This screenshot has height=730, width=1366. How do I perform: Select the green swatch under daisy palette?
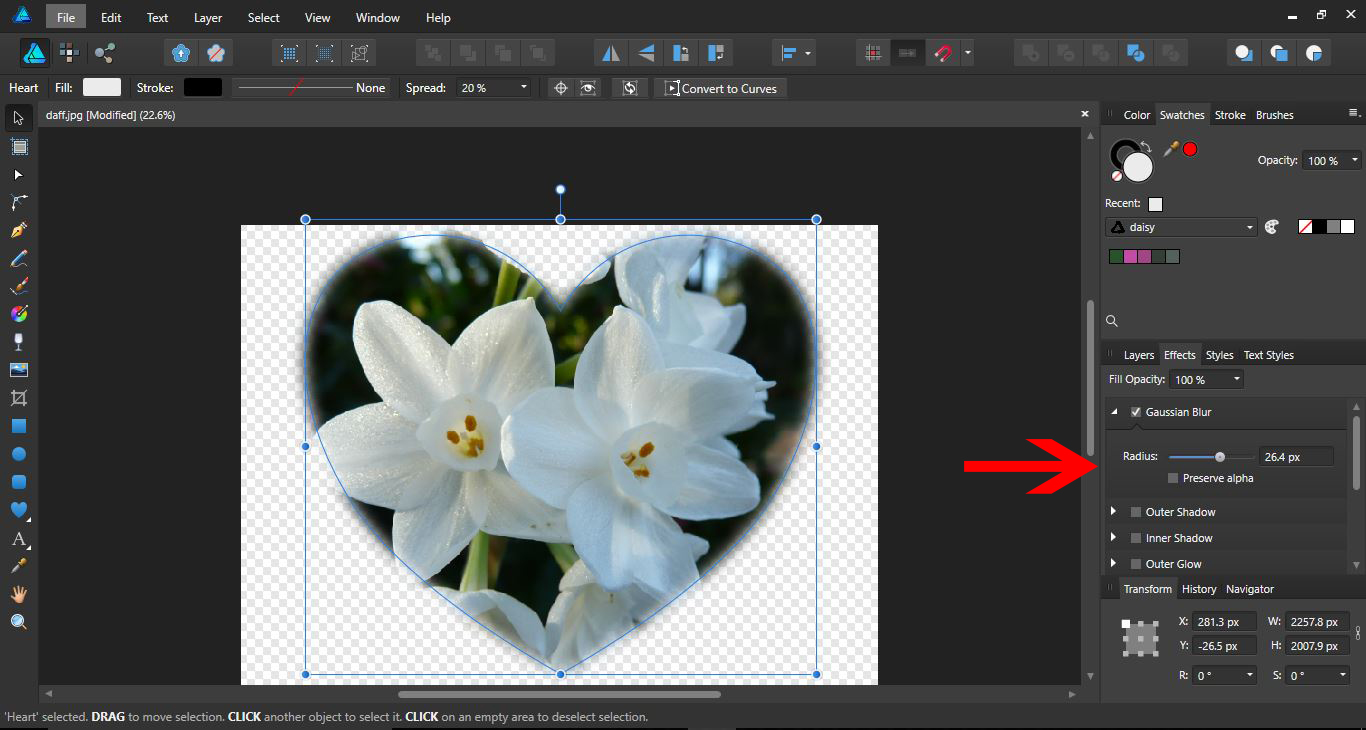[x=1115, y=256]
